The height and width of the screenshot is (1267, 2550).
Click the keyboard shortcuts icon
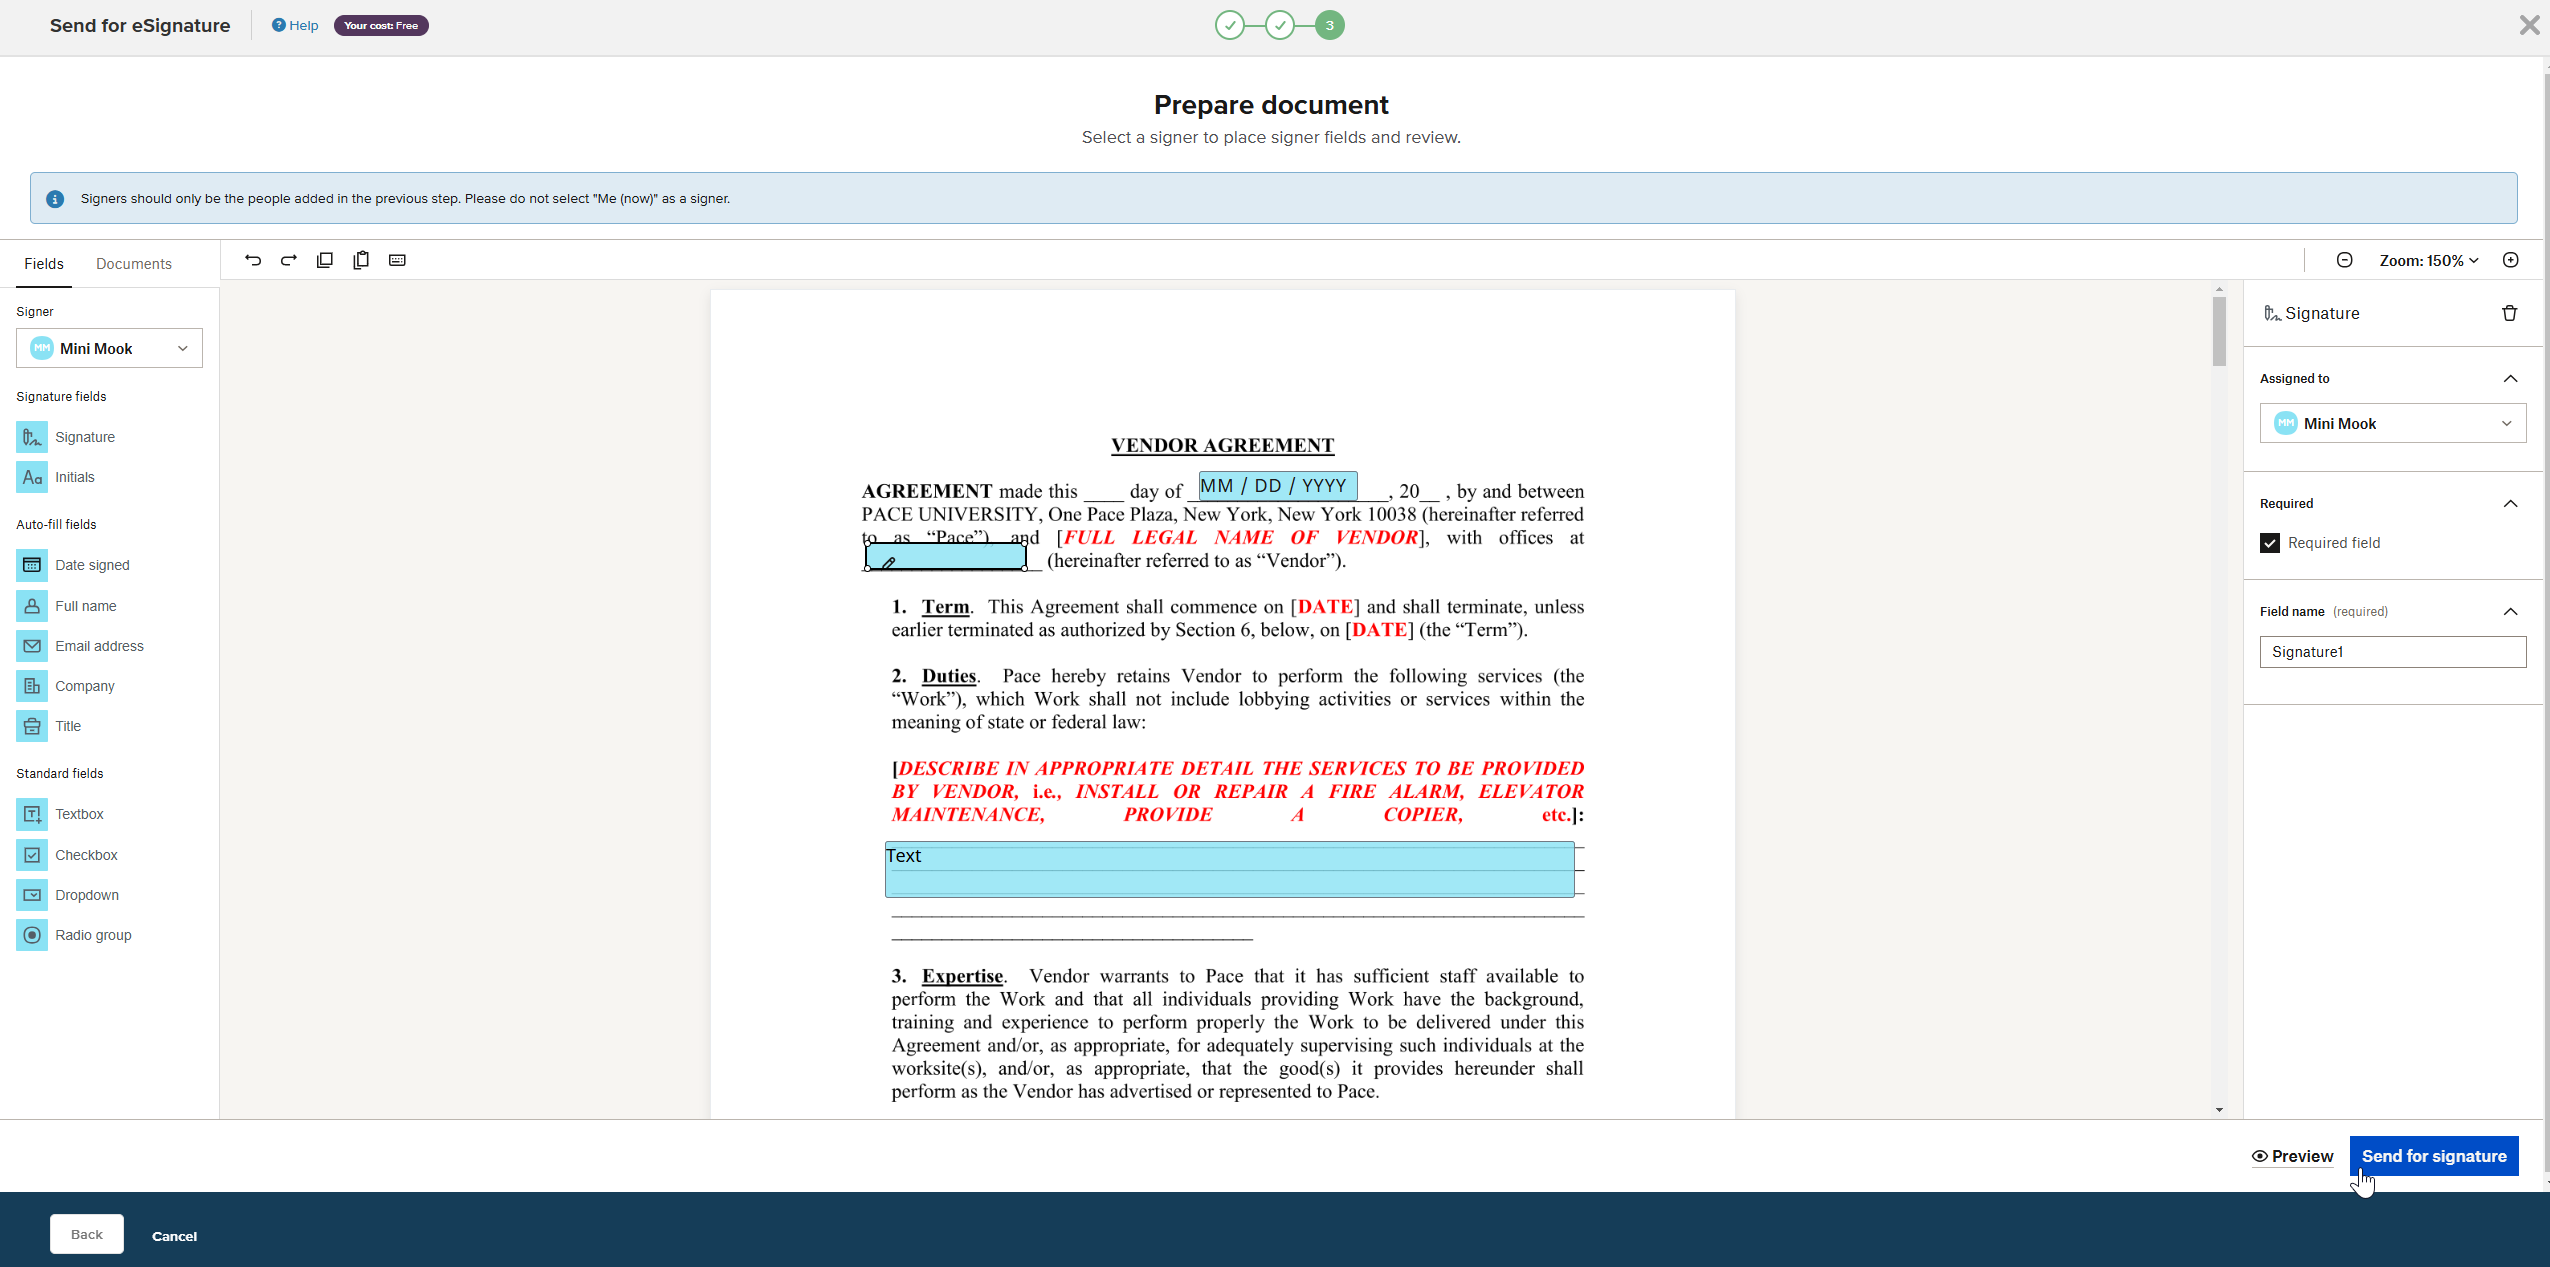point(397,260)
